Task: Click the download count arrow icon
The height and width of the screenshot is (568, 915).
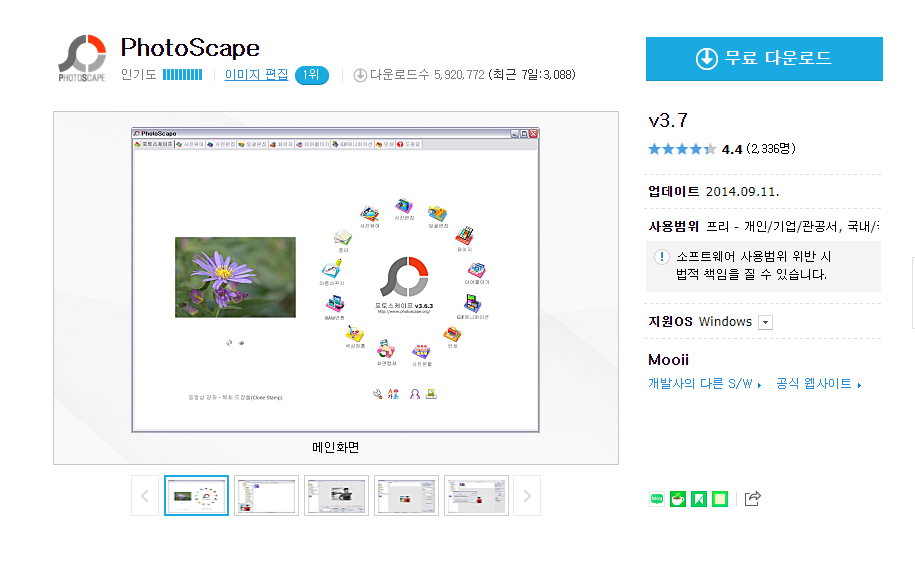Action: click(x=360, y=75)
